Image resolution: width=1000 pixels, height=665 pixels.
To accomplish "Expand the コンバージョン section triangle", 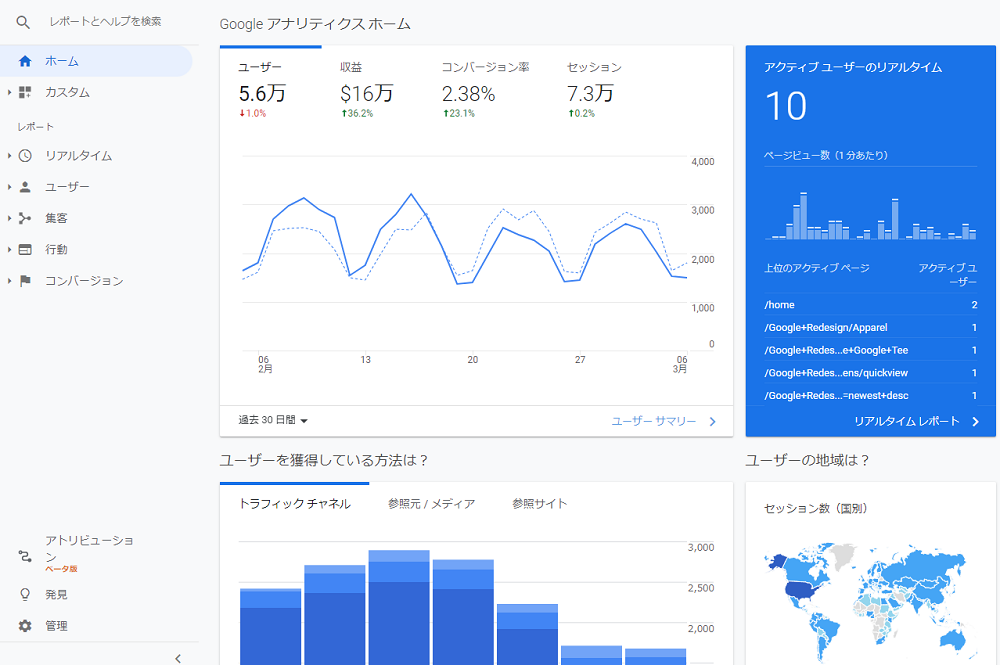I will (9, 281).
